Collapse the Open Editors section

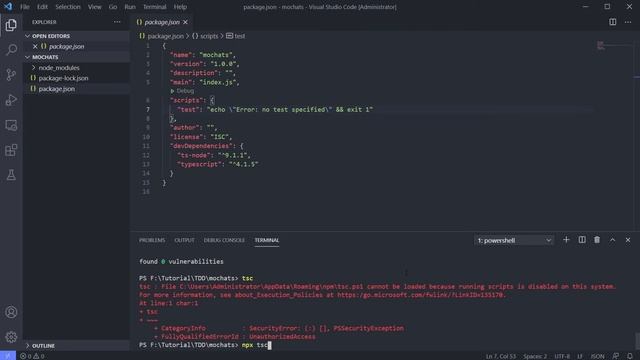(x=77, y=36)
